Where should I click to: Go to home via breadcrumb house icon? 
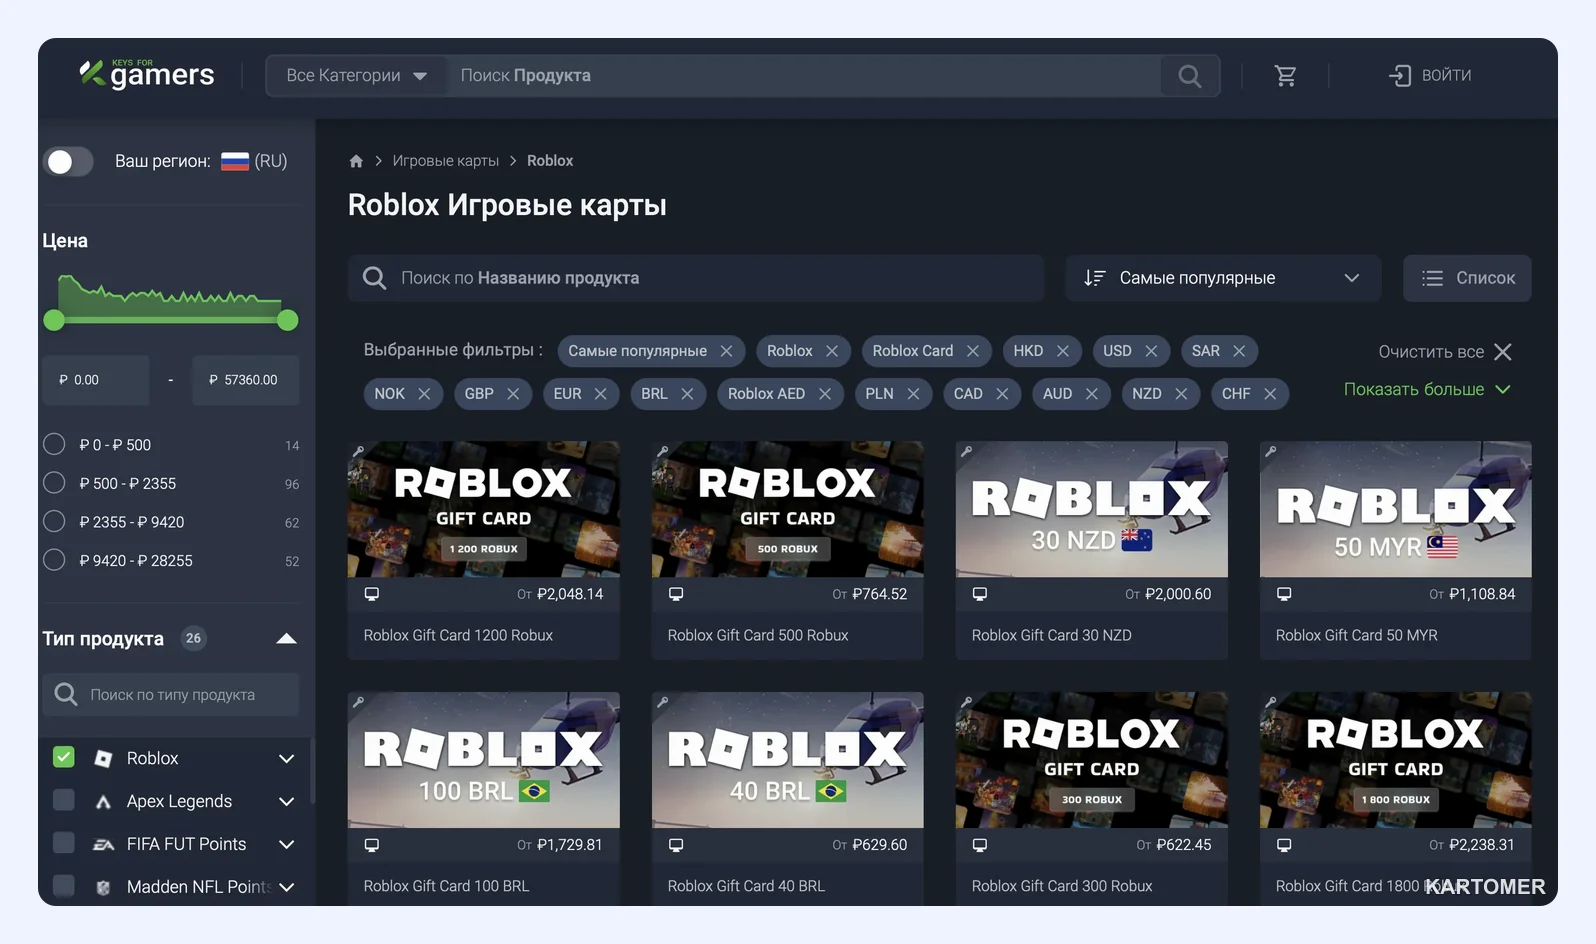click(x=356, y=161)
